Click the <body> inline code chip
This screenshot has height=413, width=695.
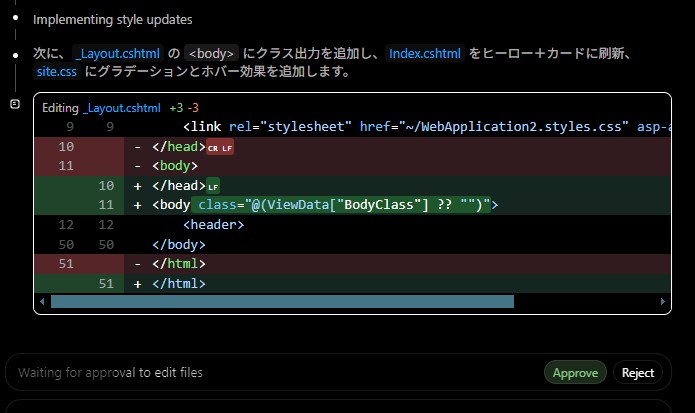213,54
